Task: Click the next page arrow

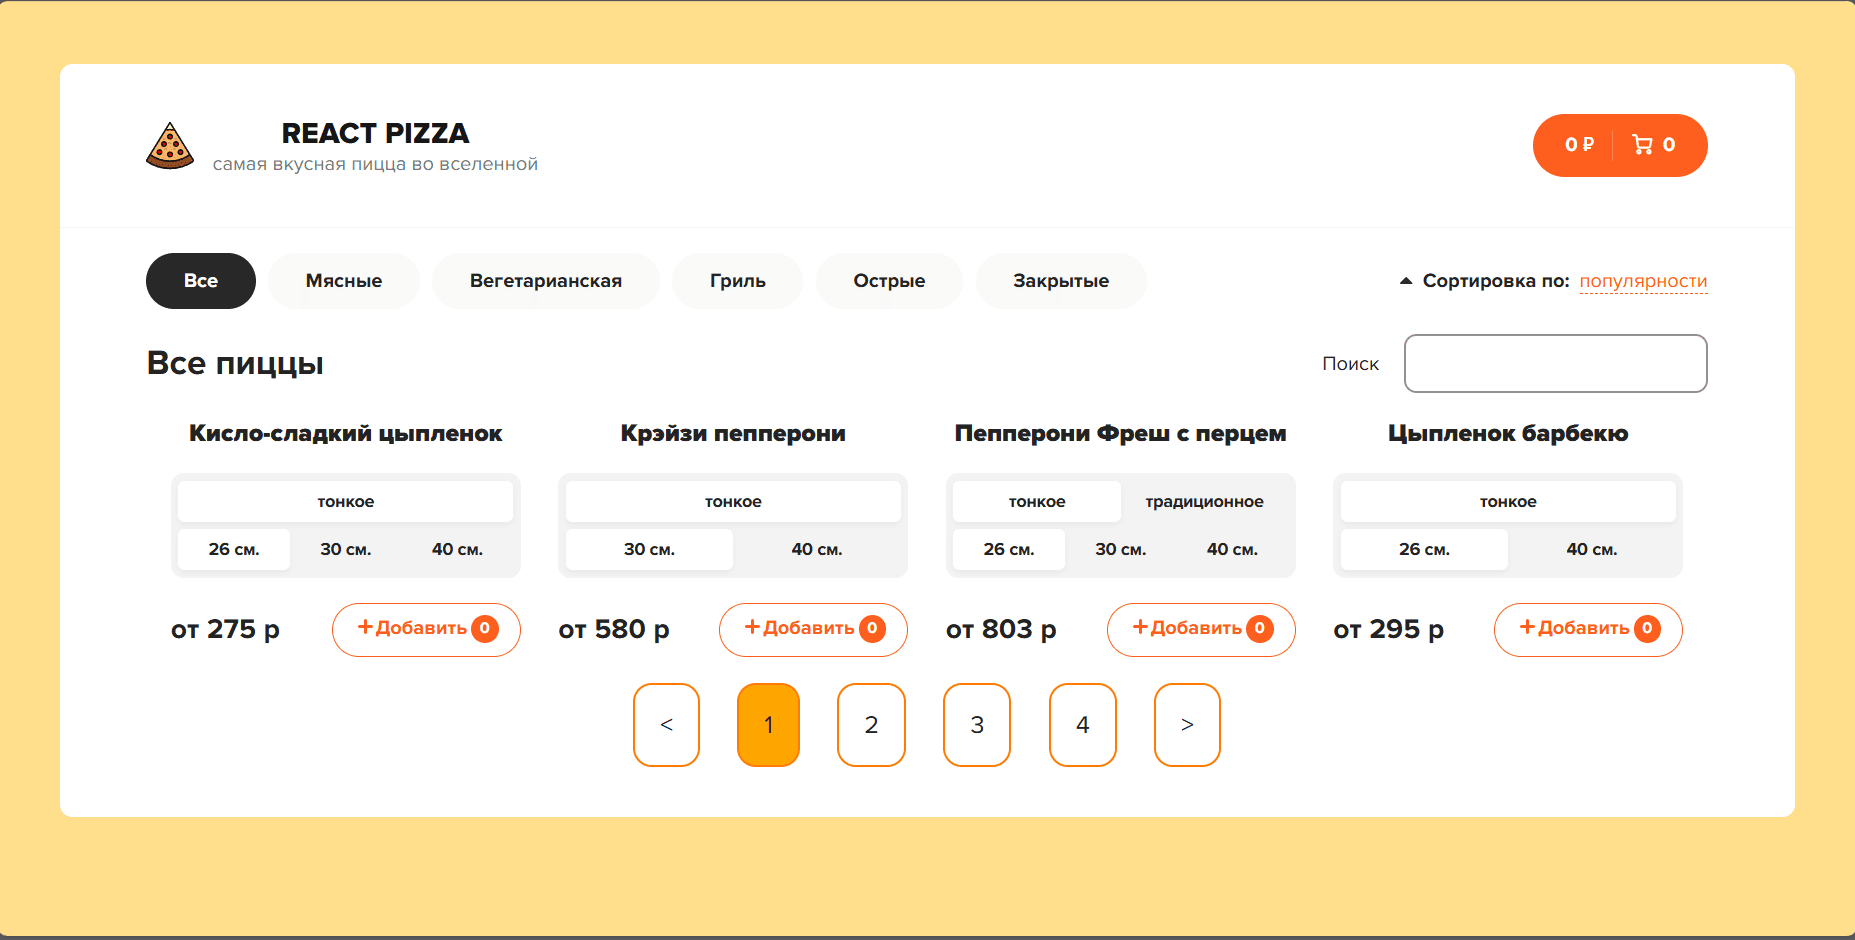Action: [1186, 724]
